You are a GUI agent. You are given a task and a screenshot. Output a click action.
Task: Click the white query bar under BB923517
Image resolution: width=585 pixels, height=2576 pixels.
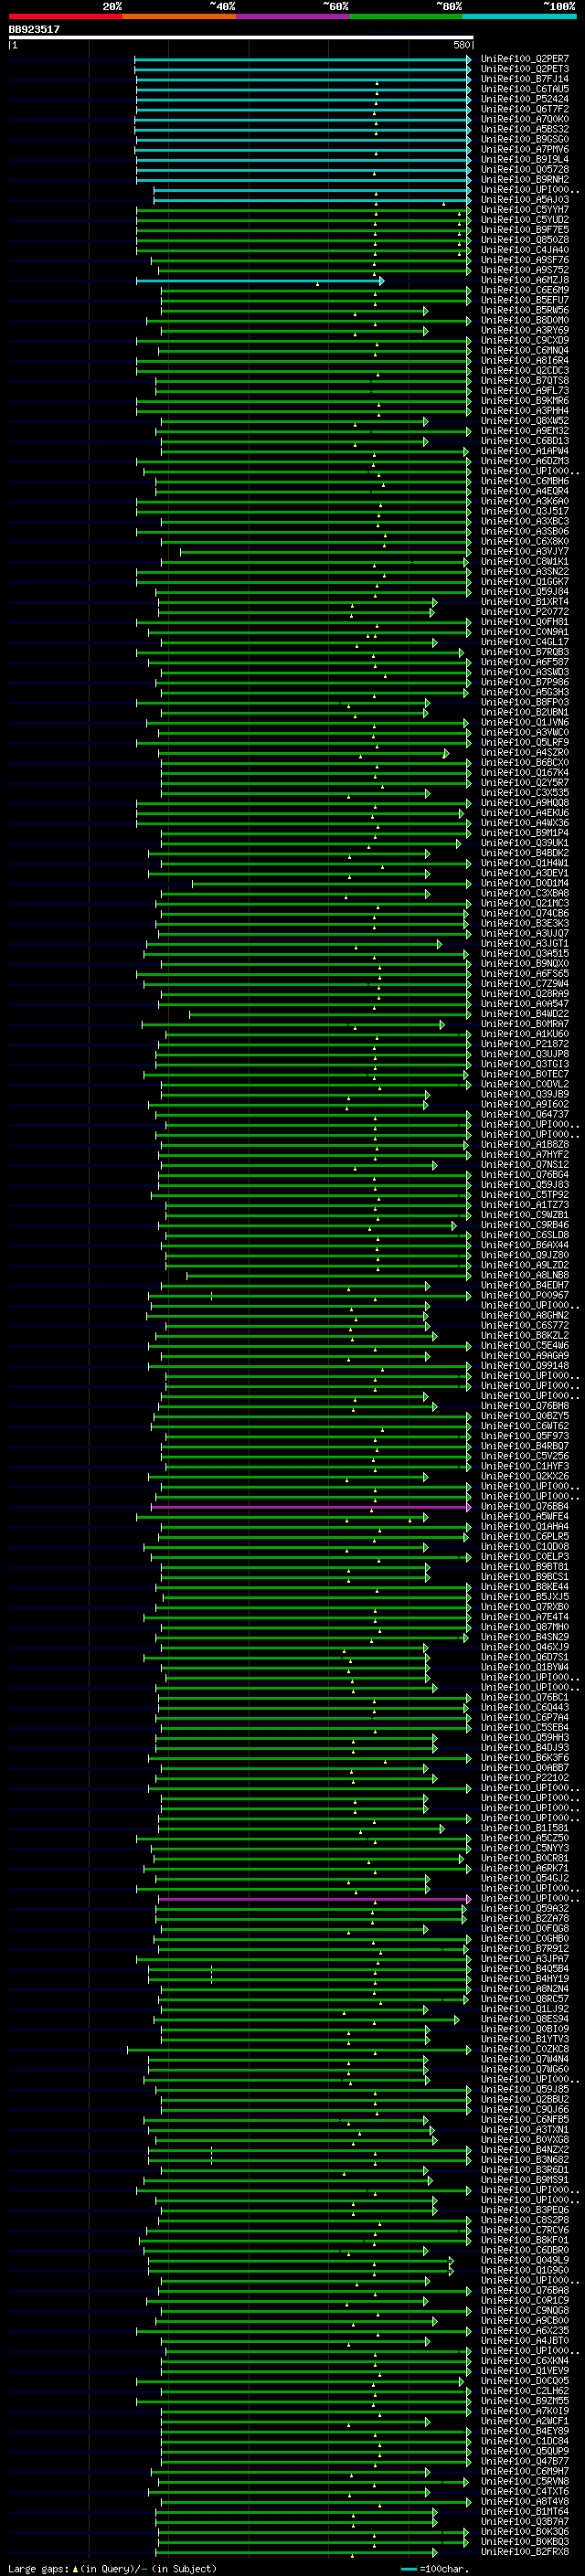pos(241,38)
